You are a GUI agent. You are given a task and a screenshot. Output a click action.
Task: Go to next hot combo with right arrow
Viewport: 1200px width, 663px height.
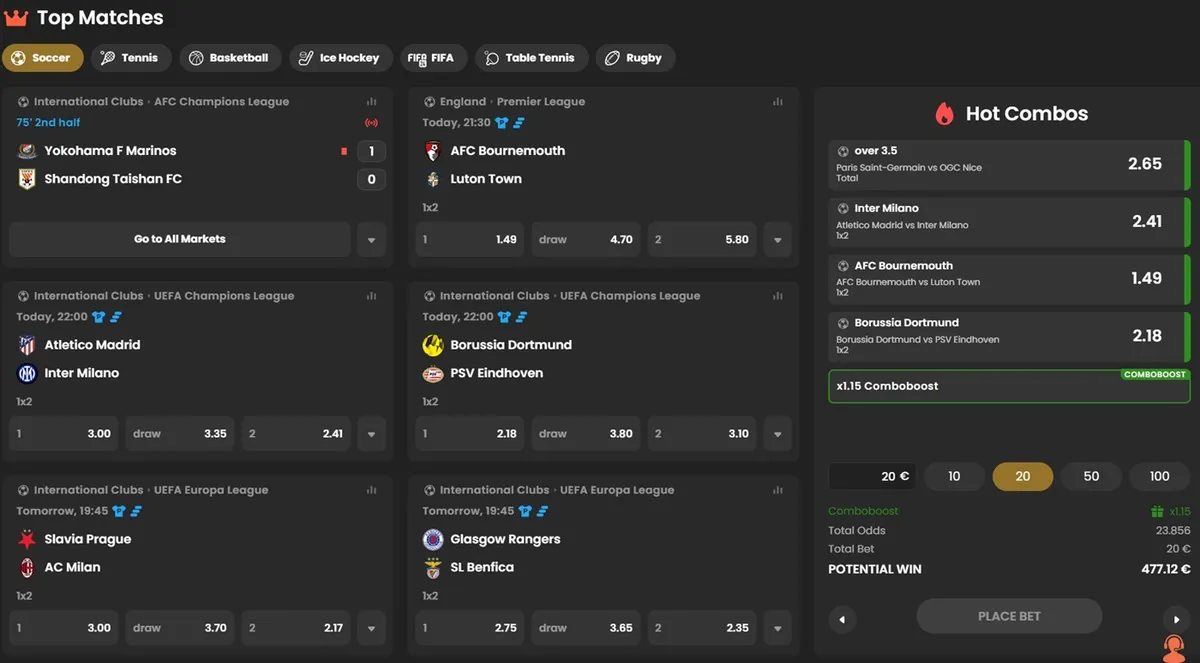coord(1175,620)
